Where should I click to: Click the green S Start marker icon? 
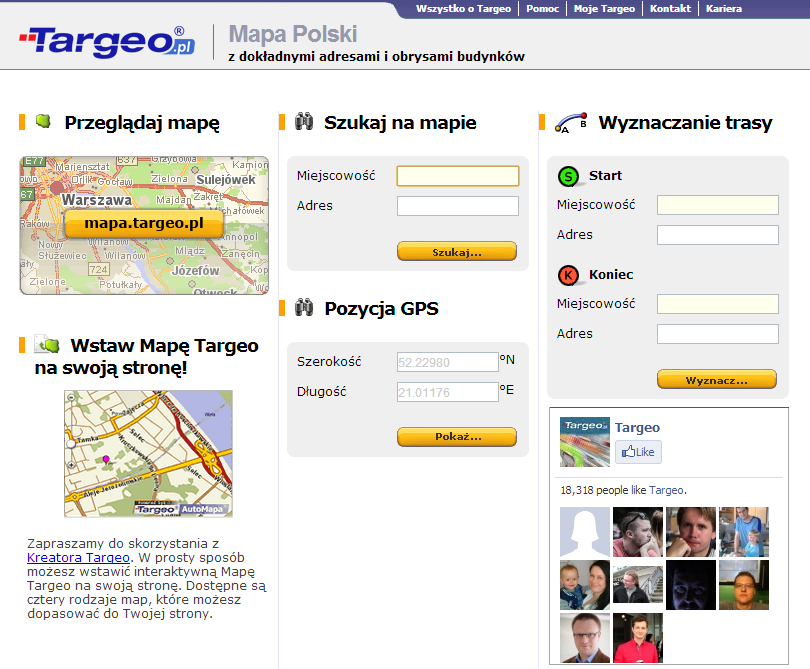coord(568,177)
